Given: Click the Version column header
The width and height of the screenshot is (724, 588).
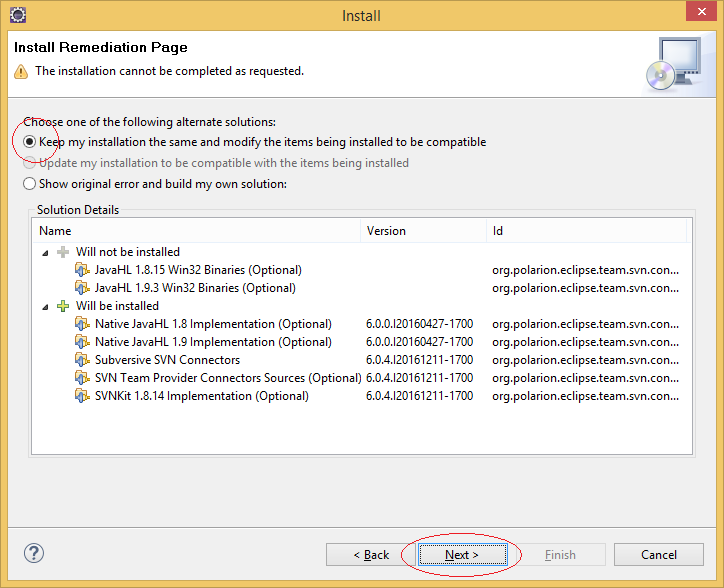Looking at the screenshot, I should click(423, 230).
